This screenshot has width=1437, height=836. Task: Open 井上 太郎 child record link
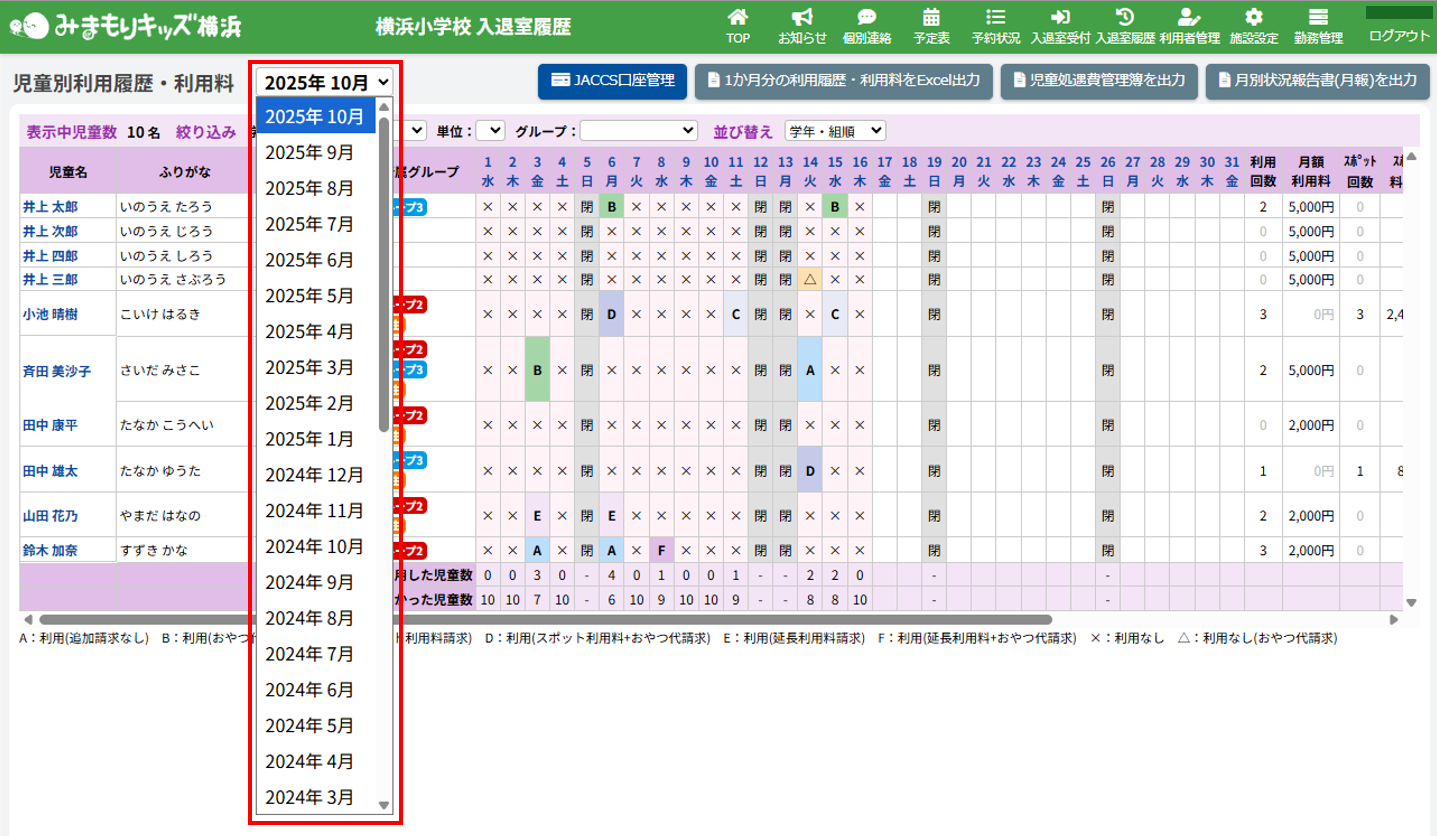point(50,207)
